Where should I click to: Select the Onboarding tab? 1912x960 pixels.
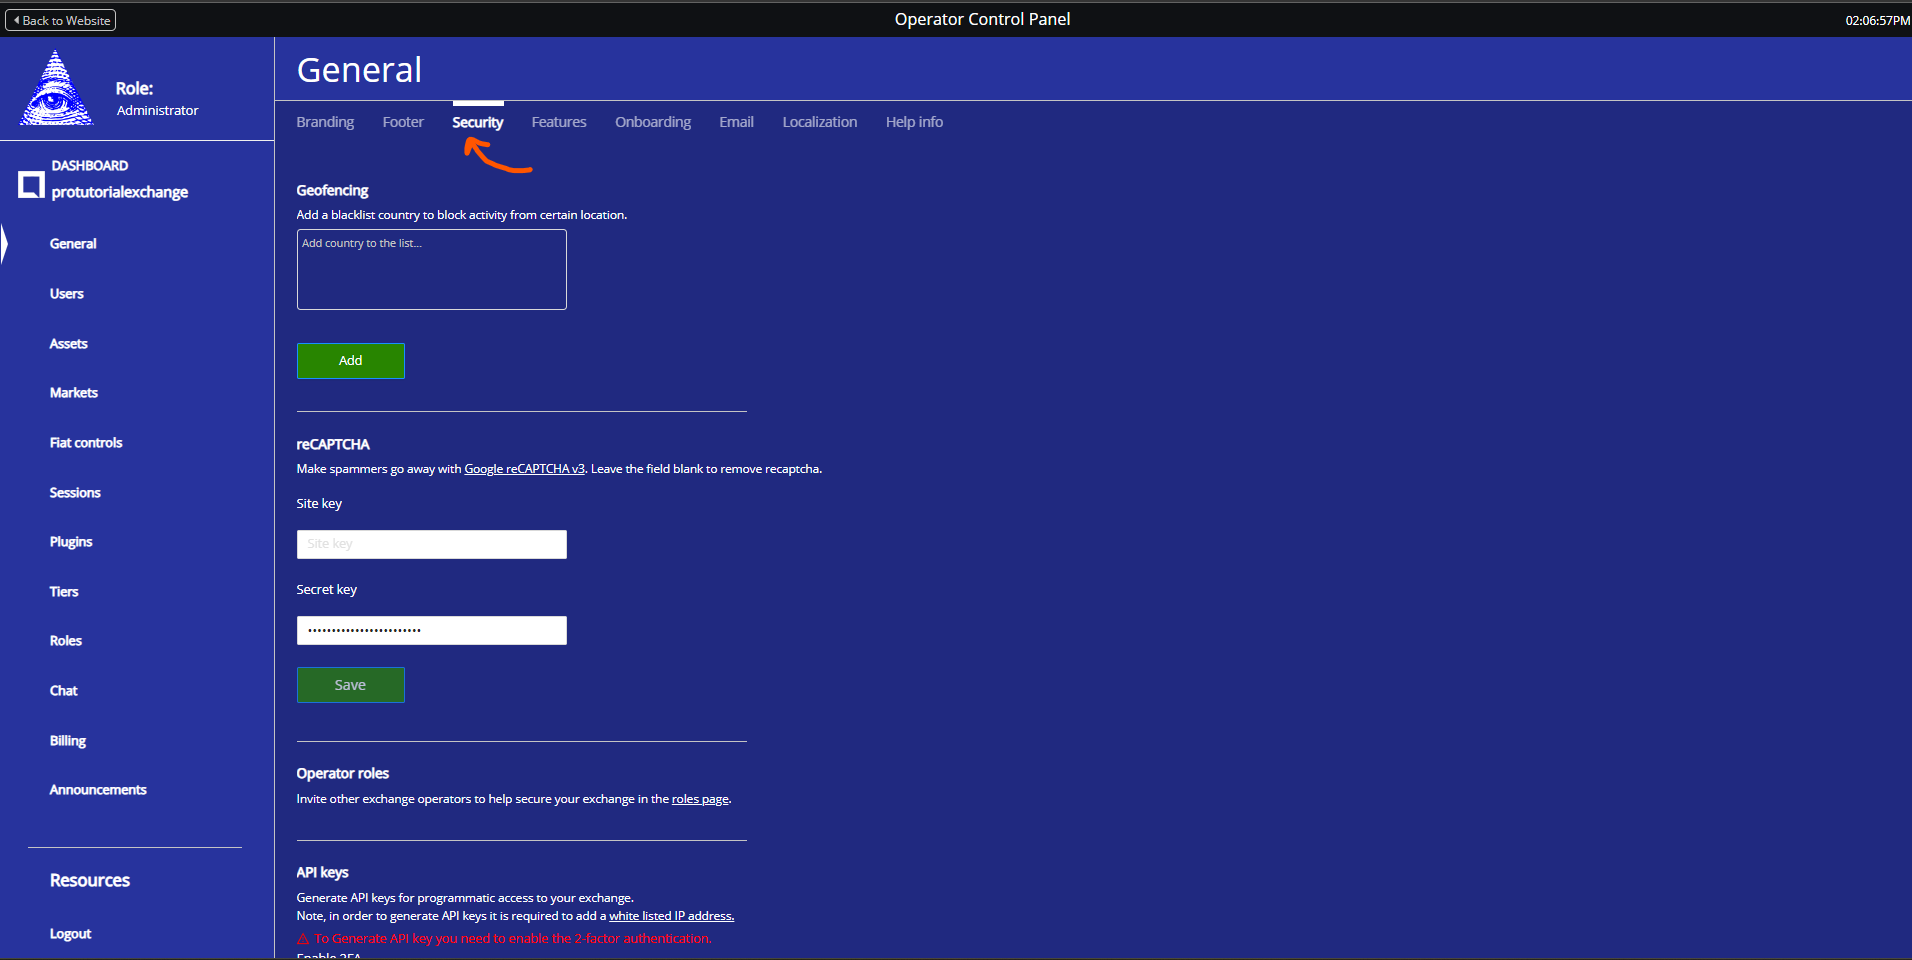tap(652, 122)
